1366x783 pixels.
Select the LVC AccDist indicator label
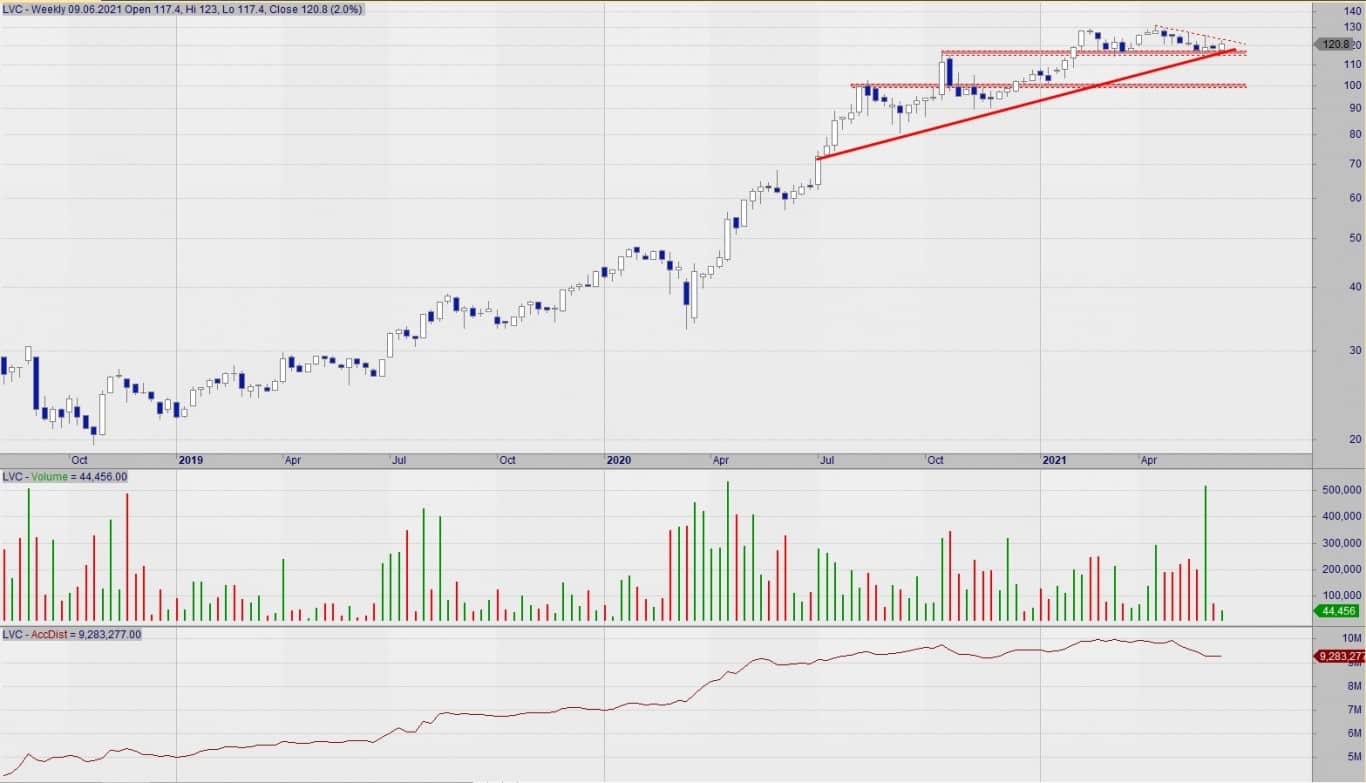72,634
